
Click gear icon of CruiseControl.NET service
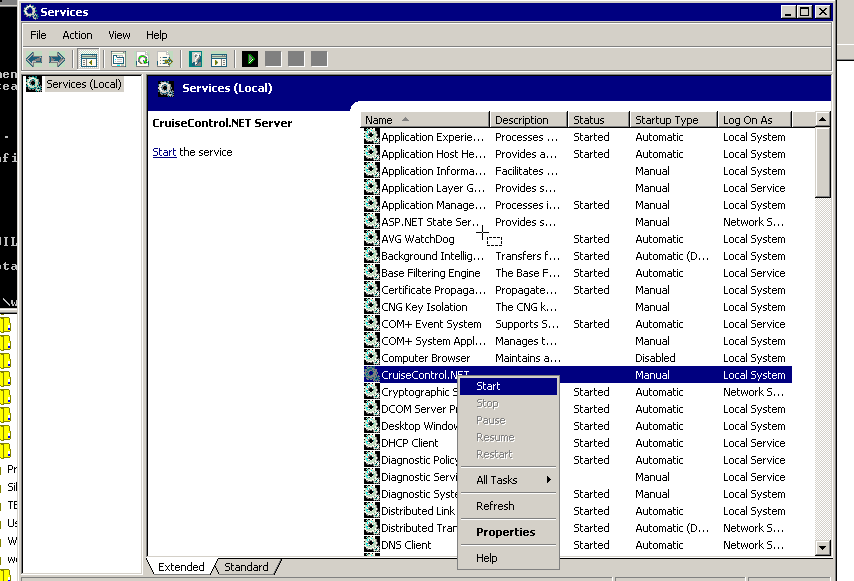coord(371,375)
